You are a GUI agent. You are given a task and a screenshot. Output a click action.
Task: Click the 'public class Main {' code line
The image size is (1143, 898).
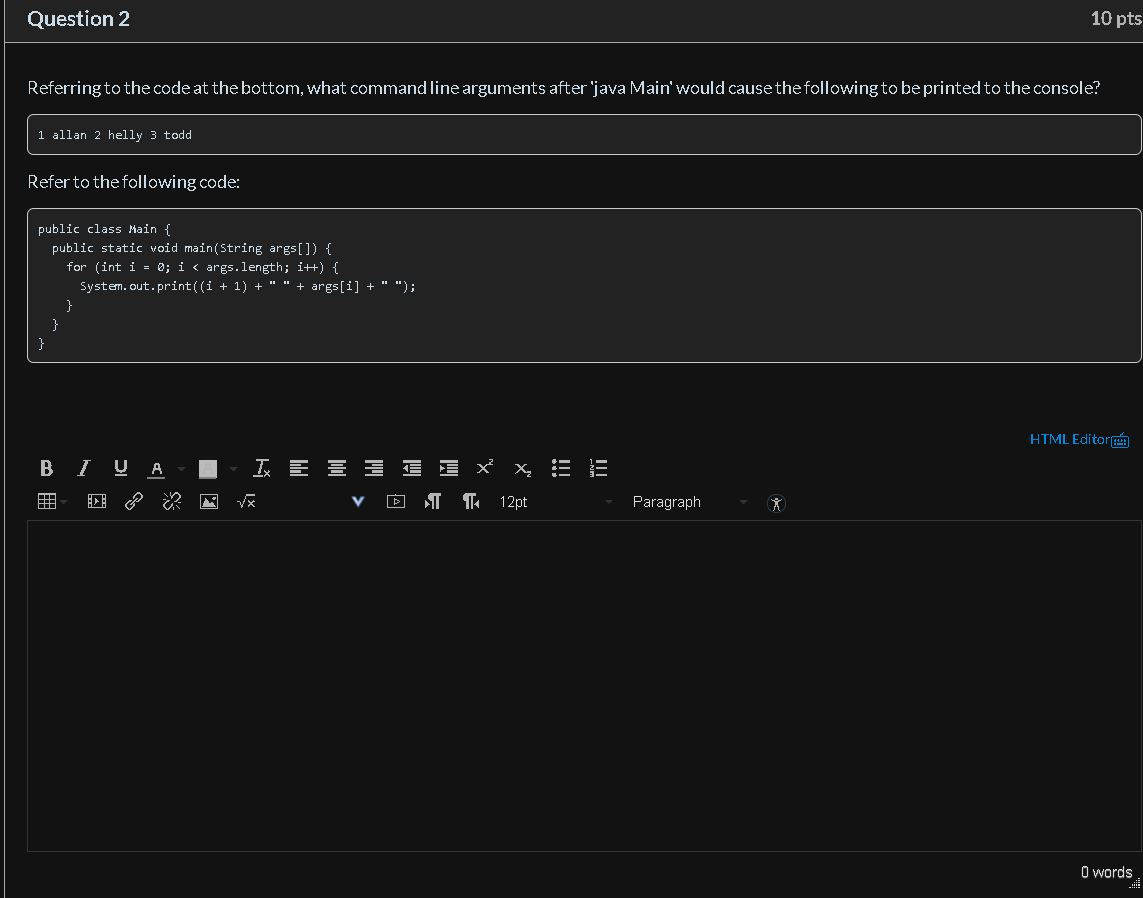pos(104,229)
